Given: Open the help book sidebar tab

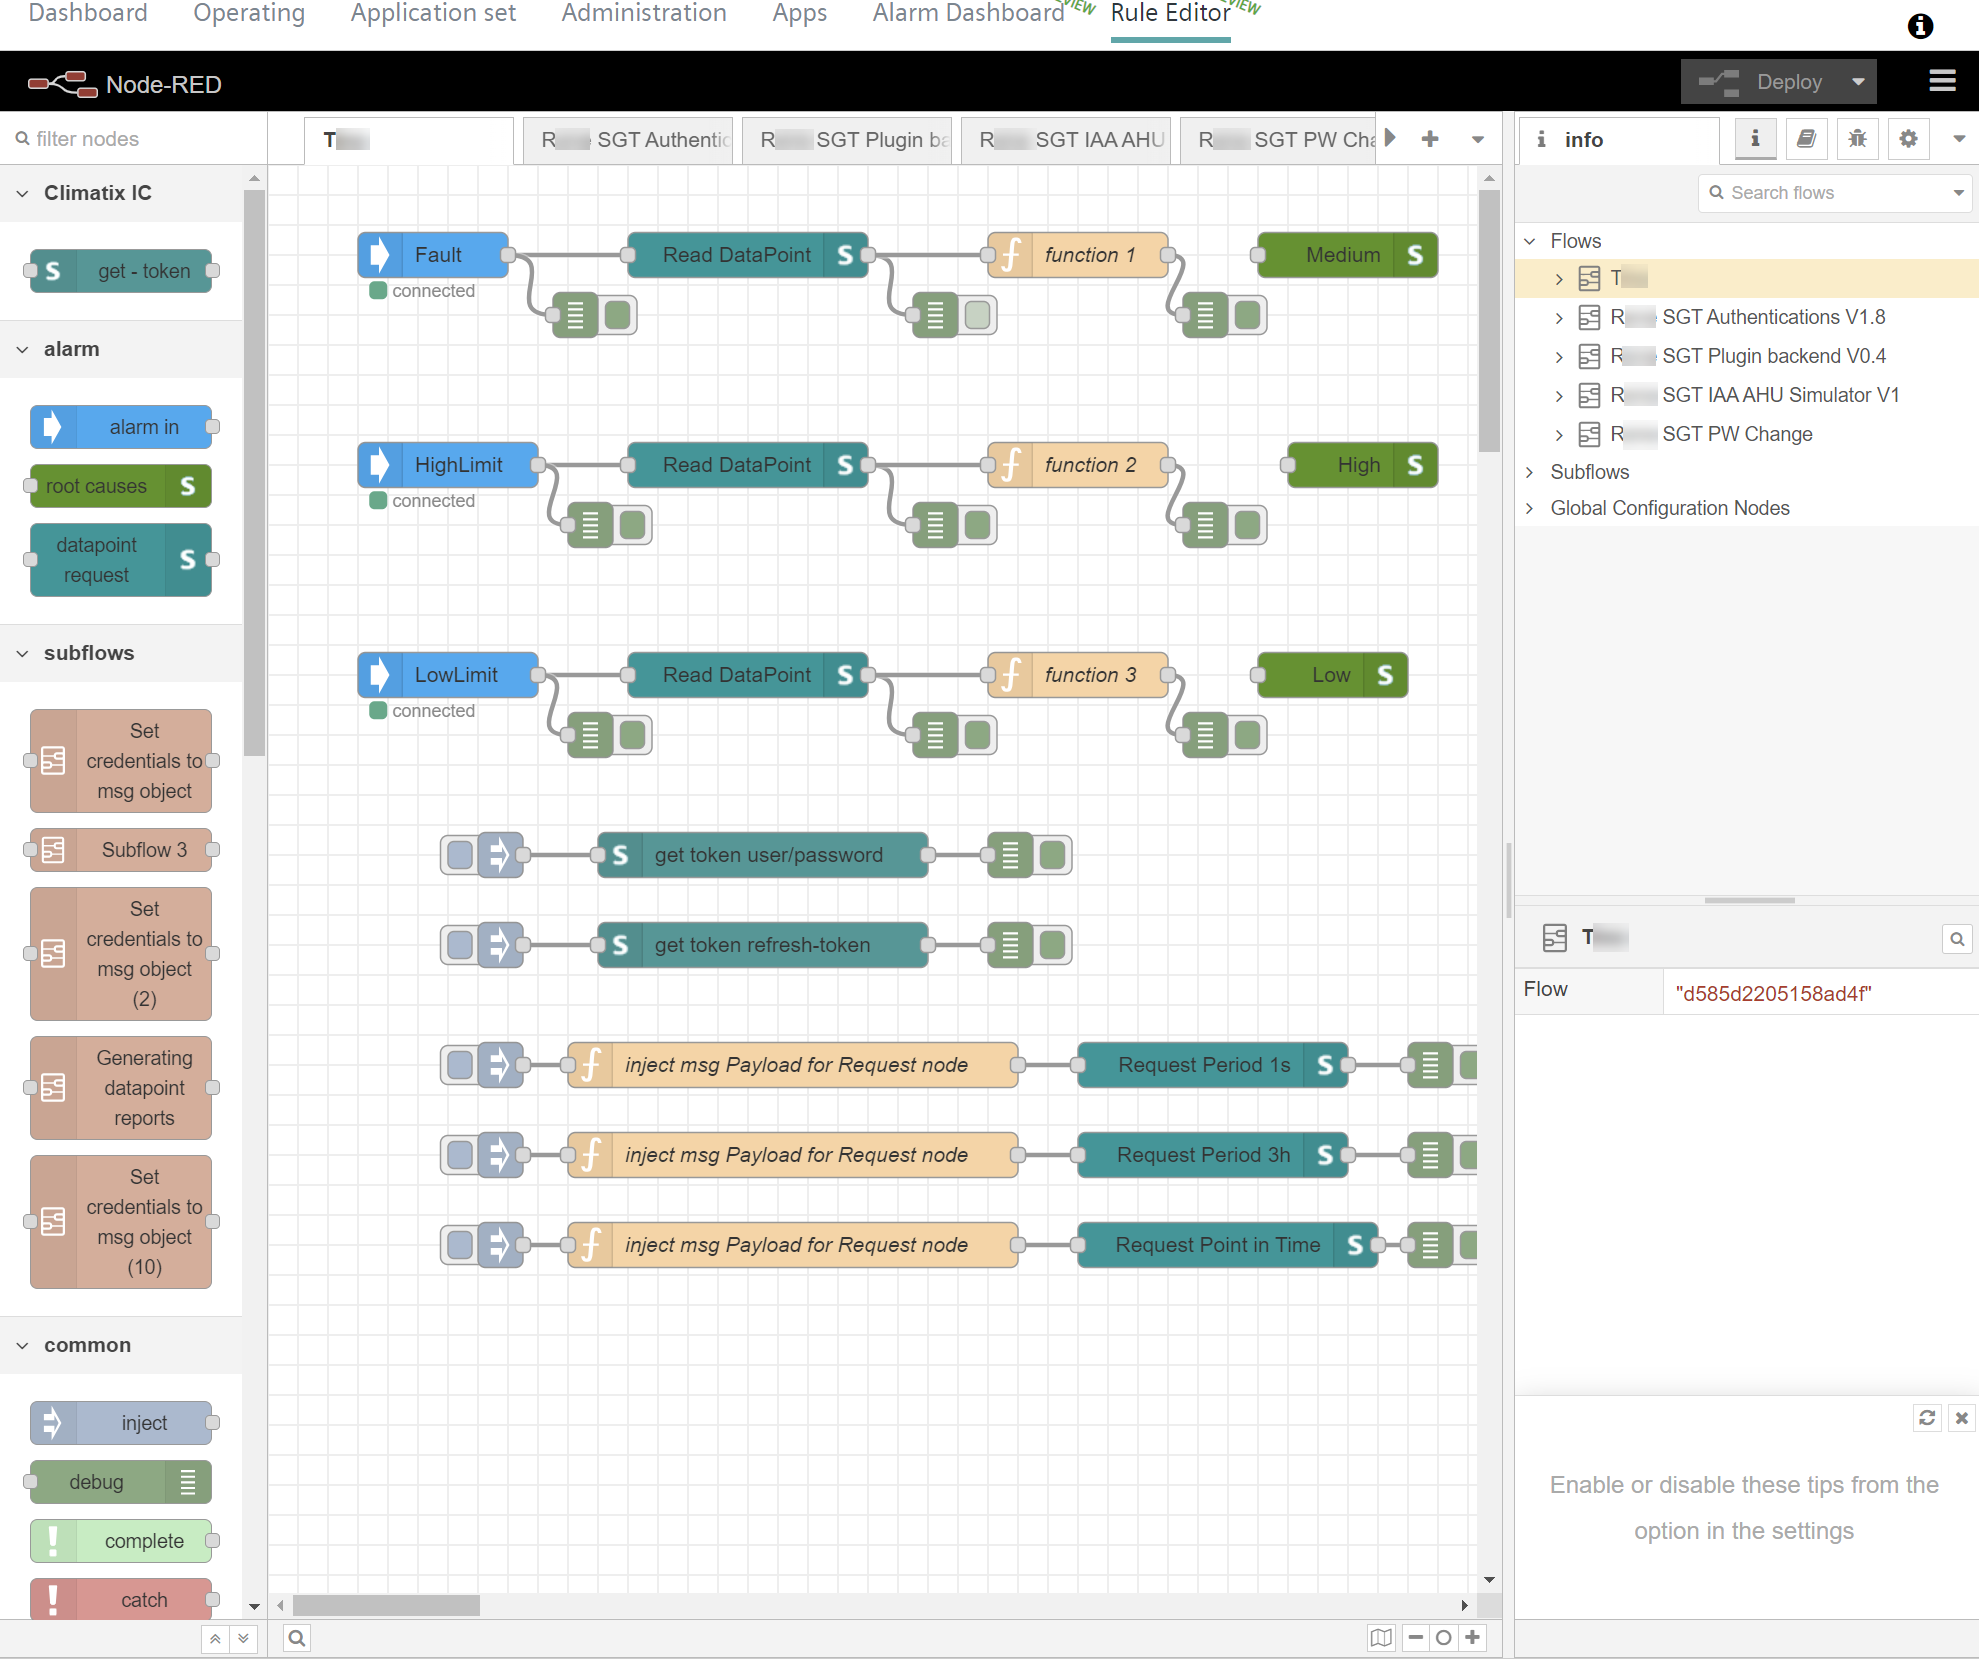Looking at the screenshot, I should point(1806,139).
